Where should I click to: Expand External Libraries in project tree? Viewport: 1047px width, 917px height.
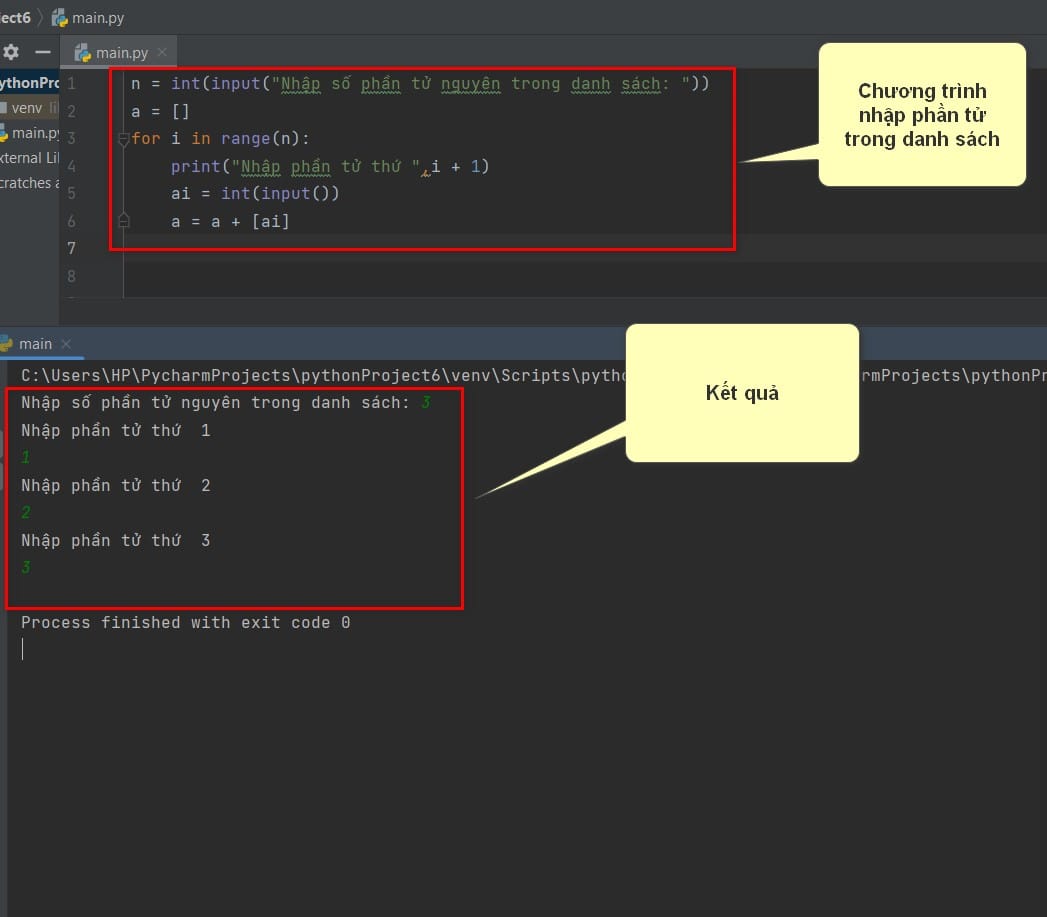coord(29,158)
